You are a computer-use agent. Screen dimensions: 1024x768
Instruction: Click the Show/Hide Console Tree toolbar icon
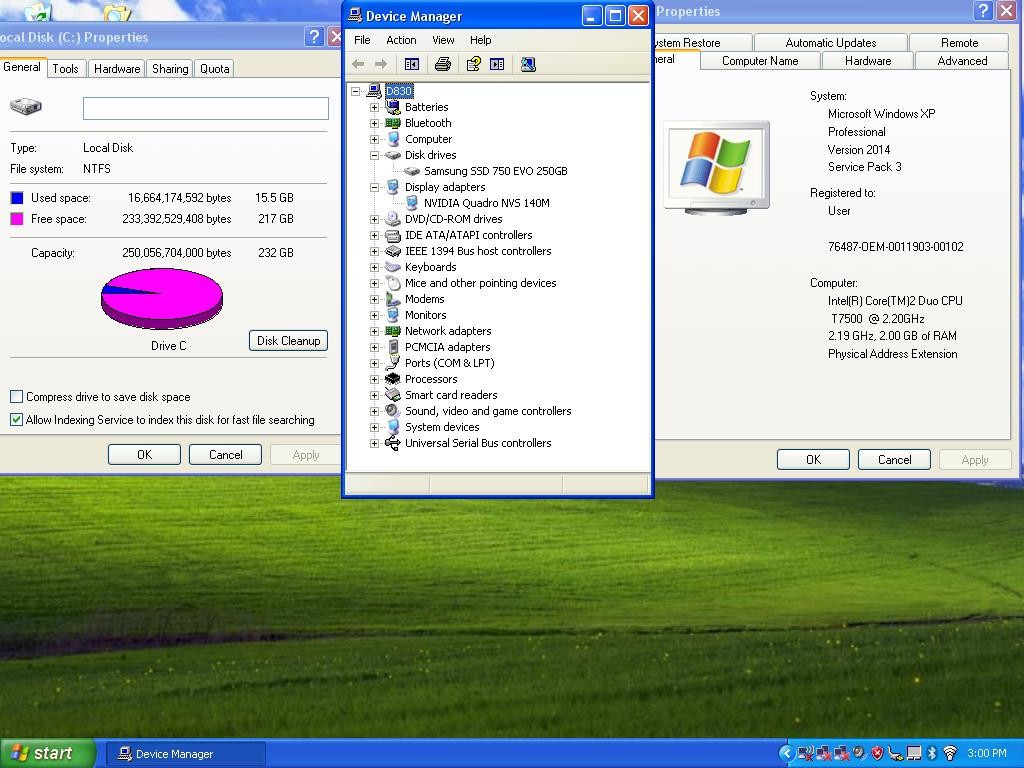411,64
